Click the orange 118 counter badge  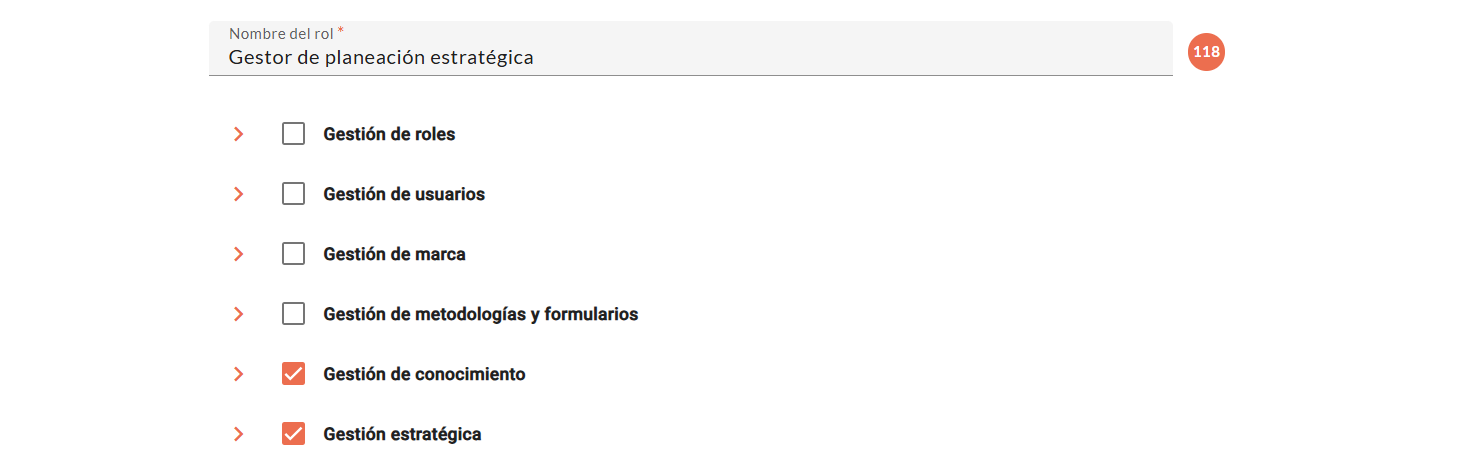pyautogui.click(x=1206, y=52)
